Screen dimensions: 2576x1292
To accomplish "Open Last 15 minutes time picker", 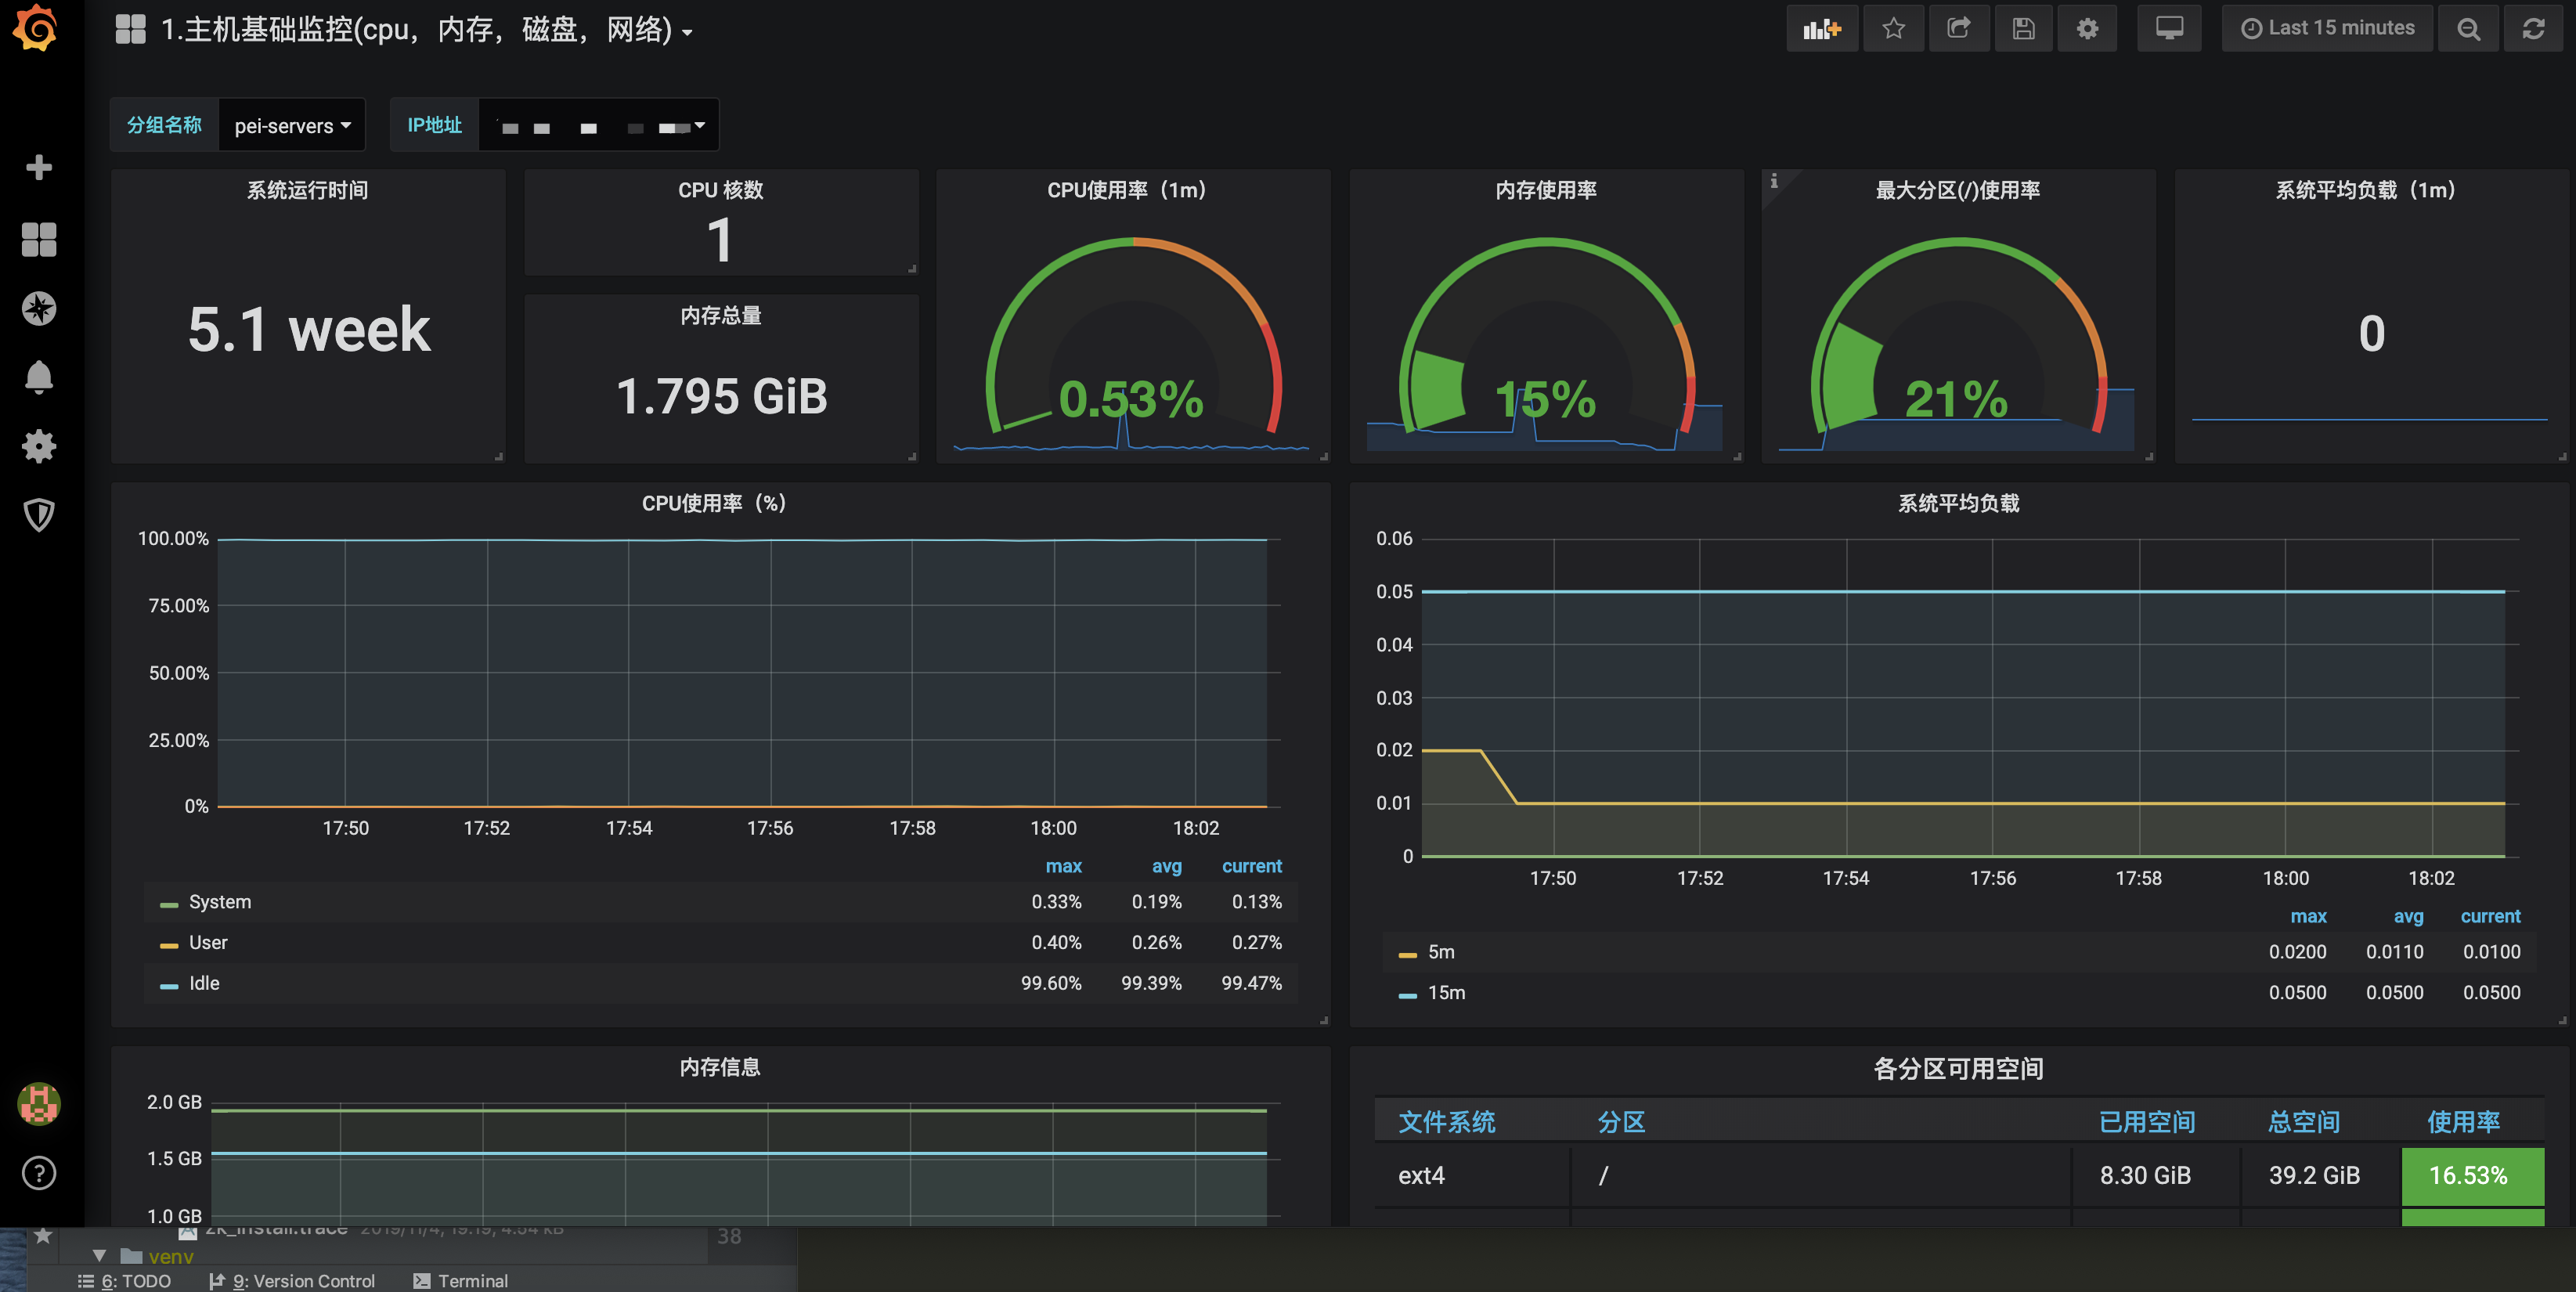I will 2327,29.
